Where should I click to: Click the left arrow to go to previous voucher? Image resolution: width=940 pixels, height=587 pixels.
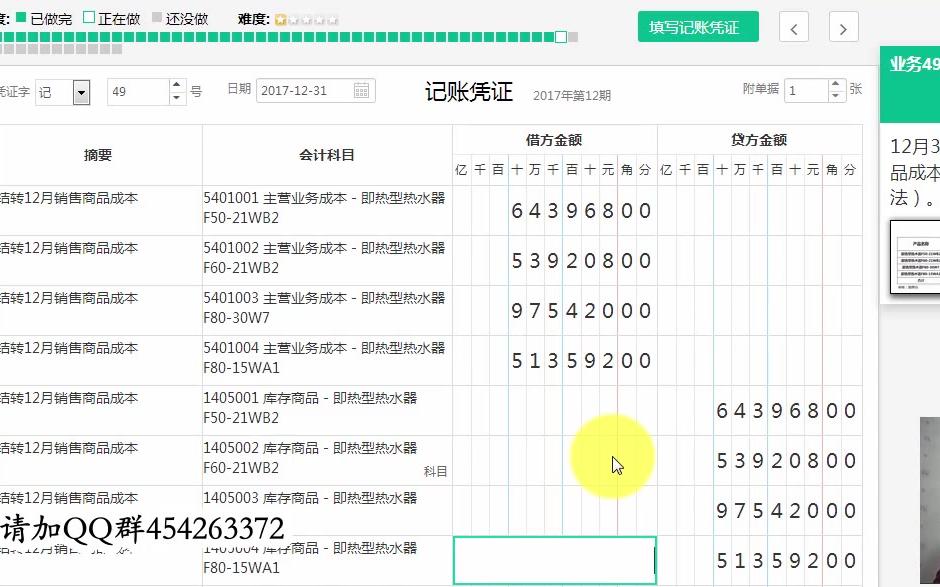(793, 27)
